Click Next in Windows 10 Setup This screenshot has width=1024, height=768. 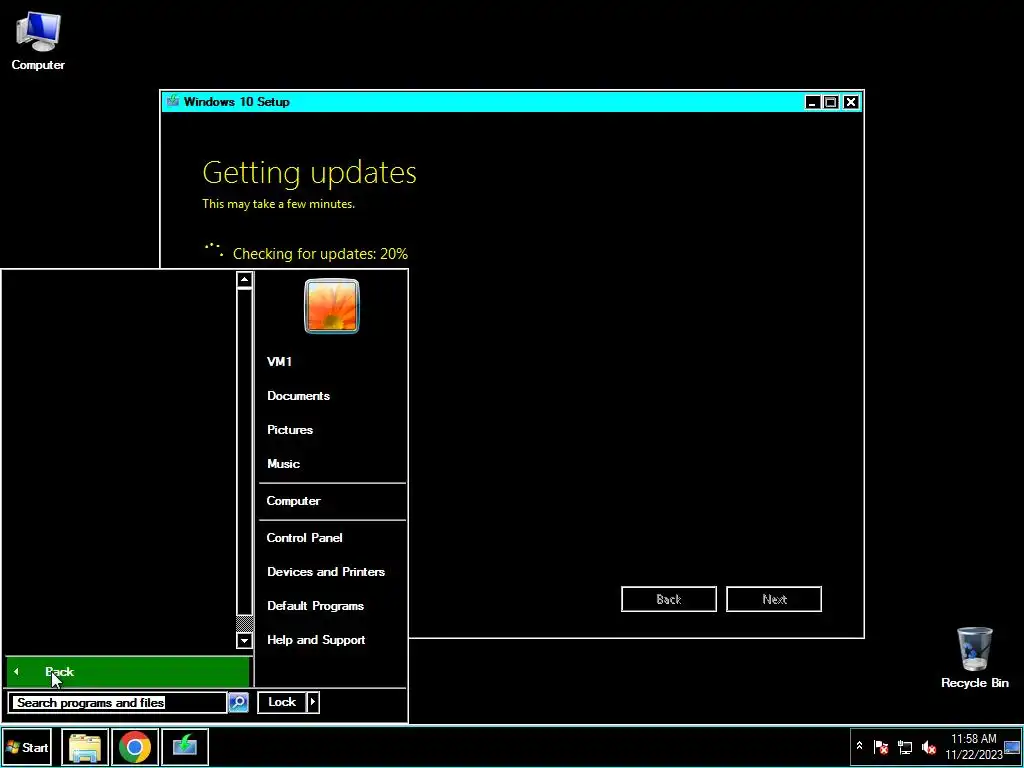774,599
